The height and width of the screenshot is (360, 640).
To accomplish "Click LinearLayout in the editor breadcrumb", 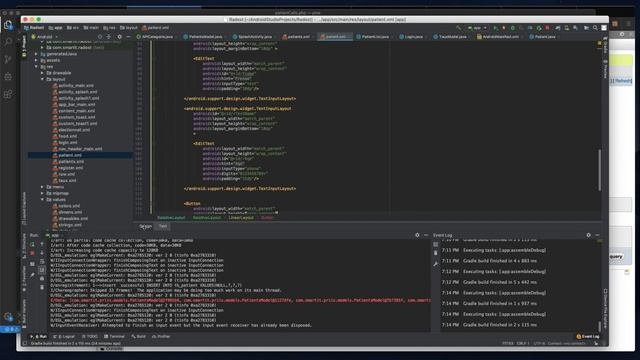I will point(241,218).
